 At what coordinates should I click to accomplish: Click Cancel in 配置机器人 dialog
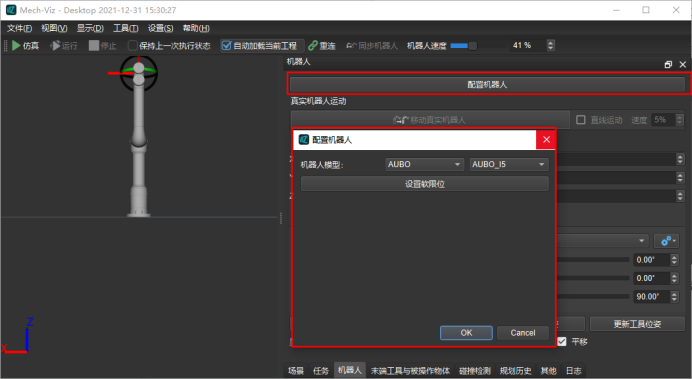pos(523,333)
